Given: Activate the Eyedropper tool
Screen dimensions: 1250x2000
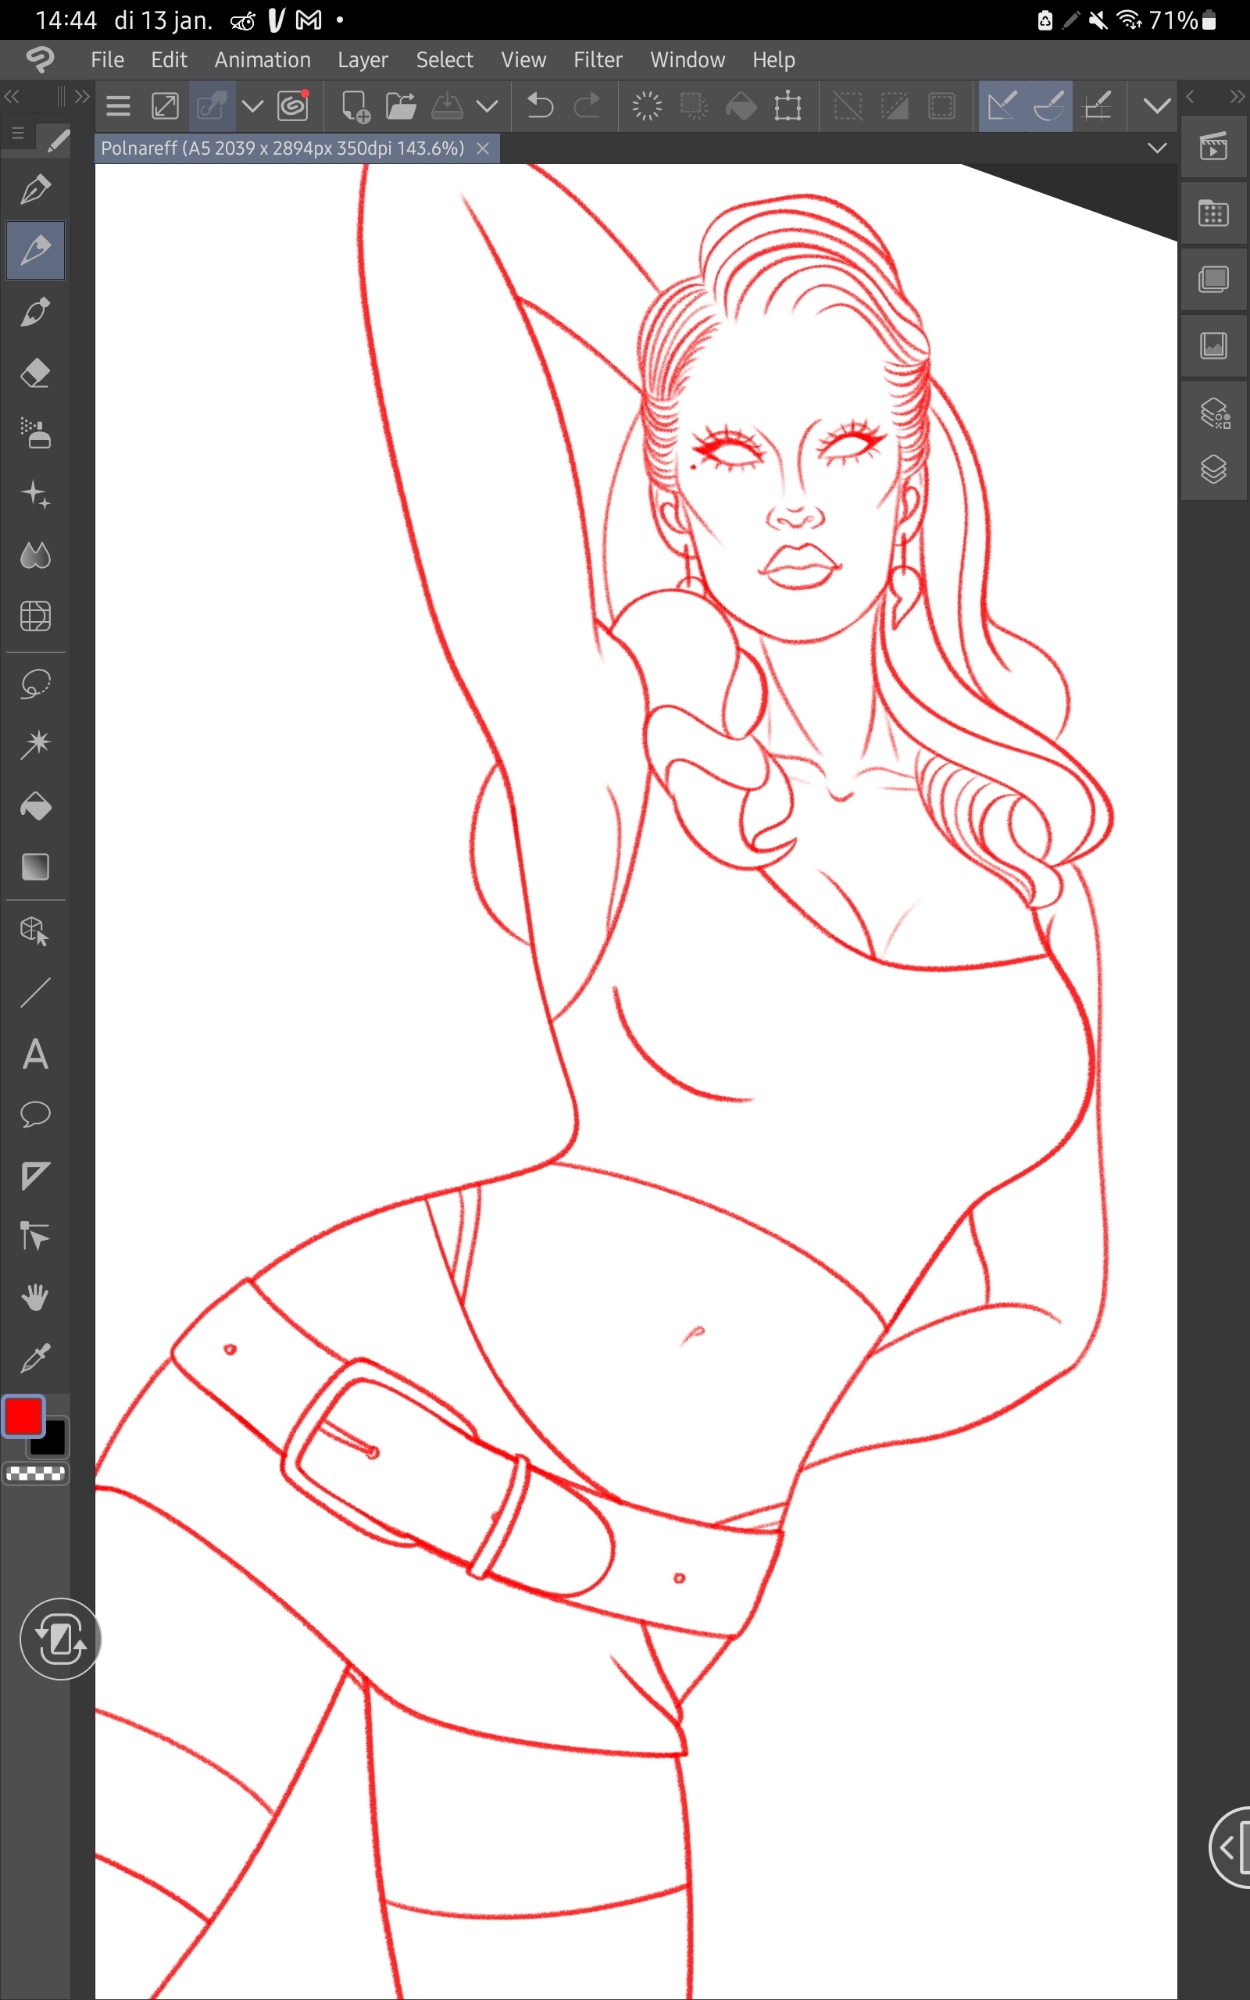Looking at the screenshot, I should point(35,1358).
